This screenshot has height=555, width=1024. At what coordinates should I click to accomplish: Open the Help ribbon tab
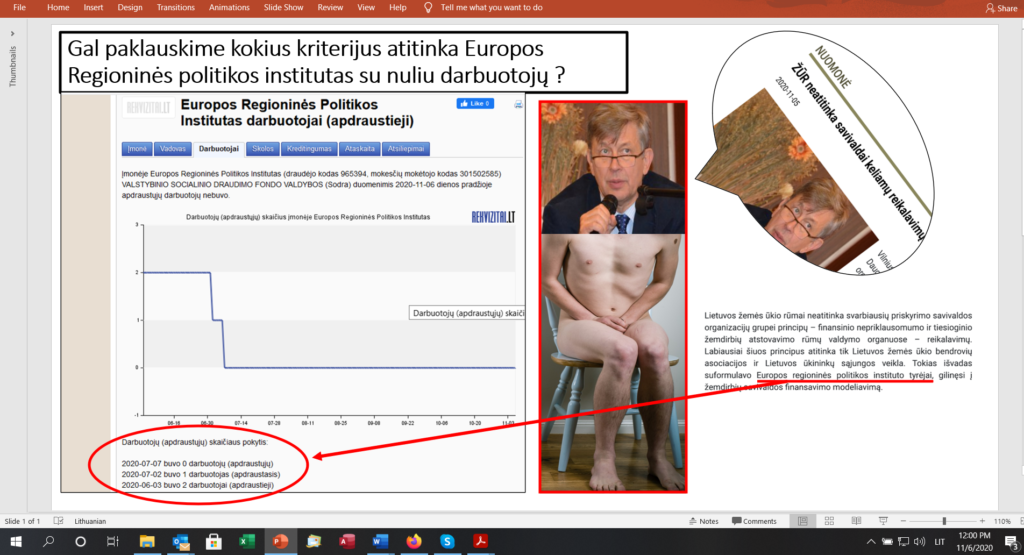[398, 7]
